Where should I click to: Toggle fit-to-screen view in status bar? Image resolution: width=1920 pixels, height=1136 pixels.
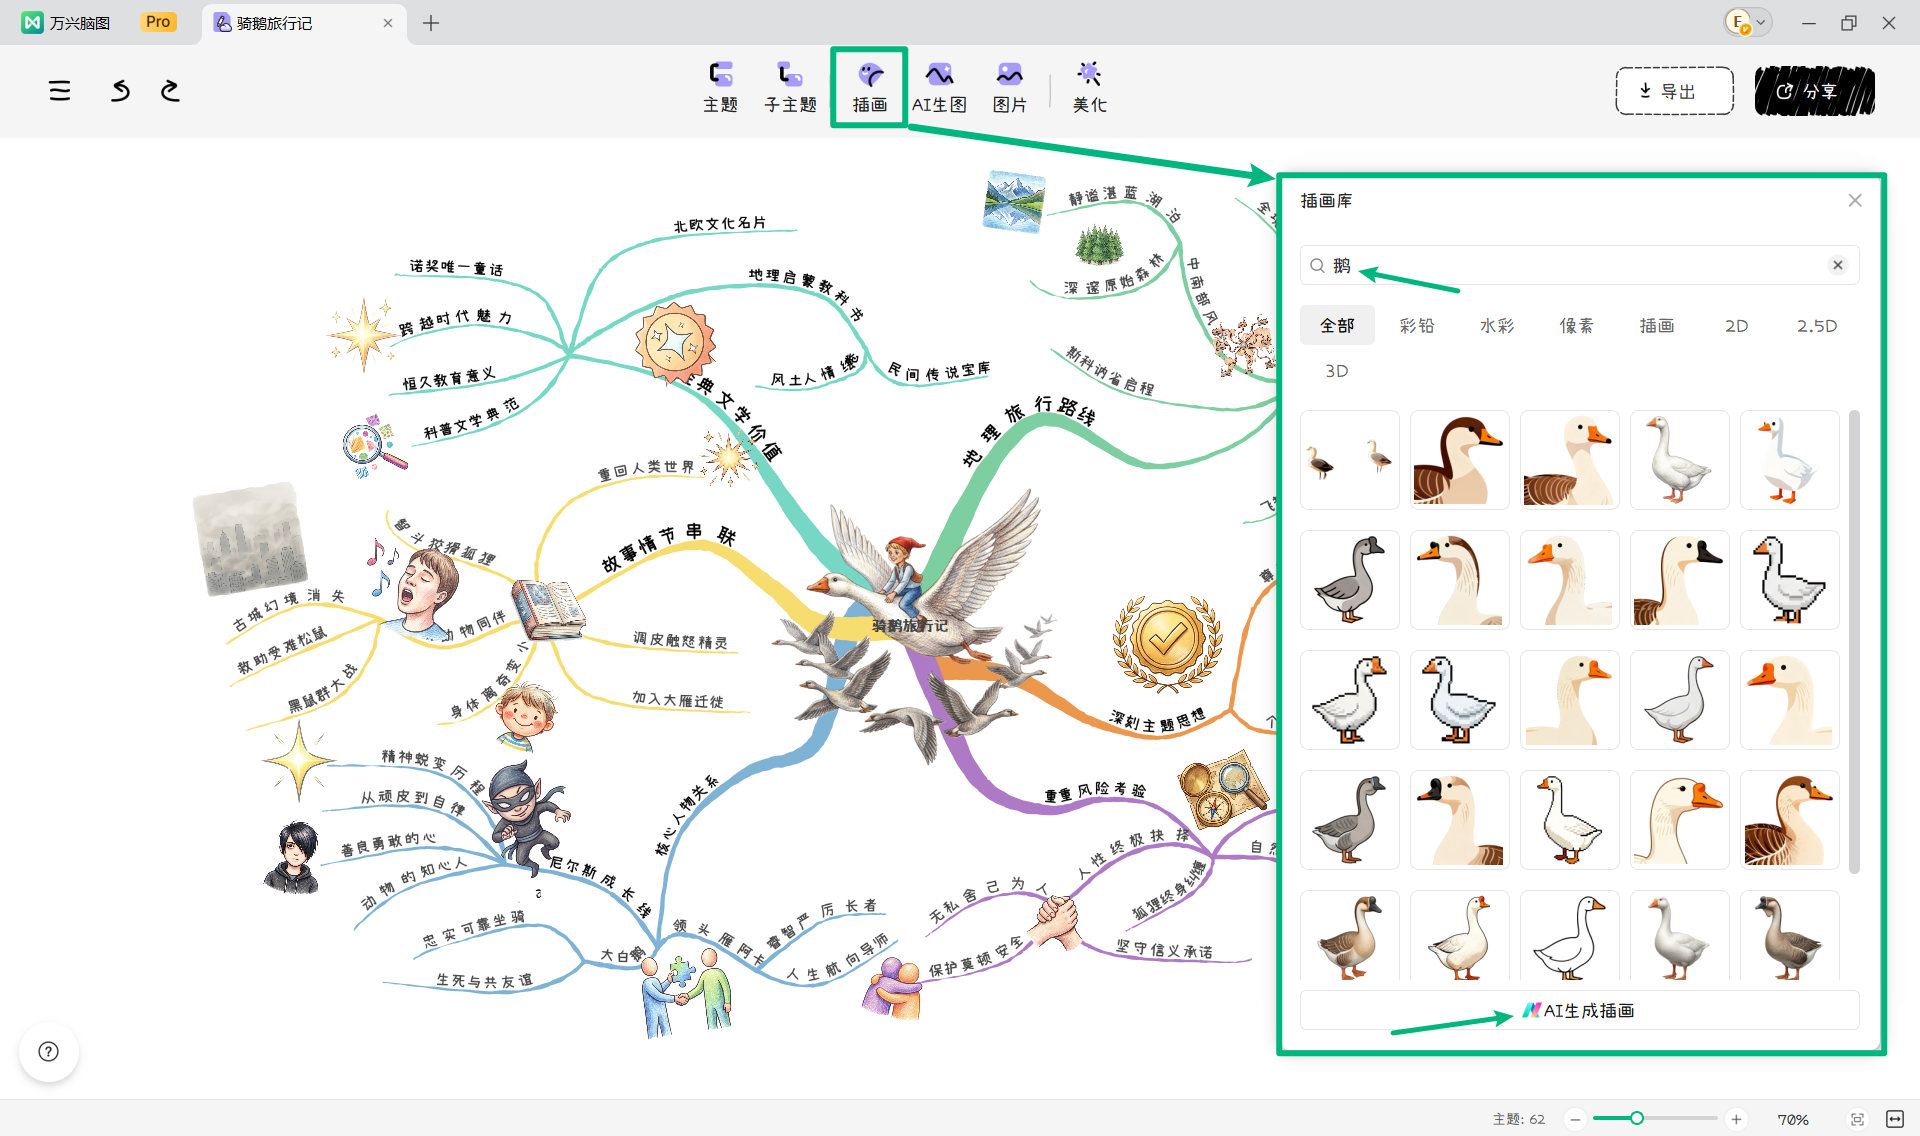pyautogui.click(x=1857, y=1119)
